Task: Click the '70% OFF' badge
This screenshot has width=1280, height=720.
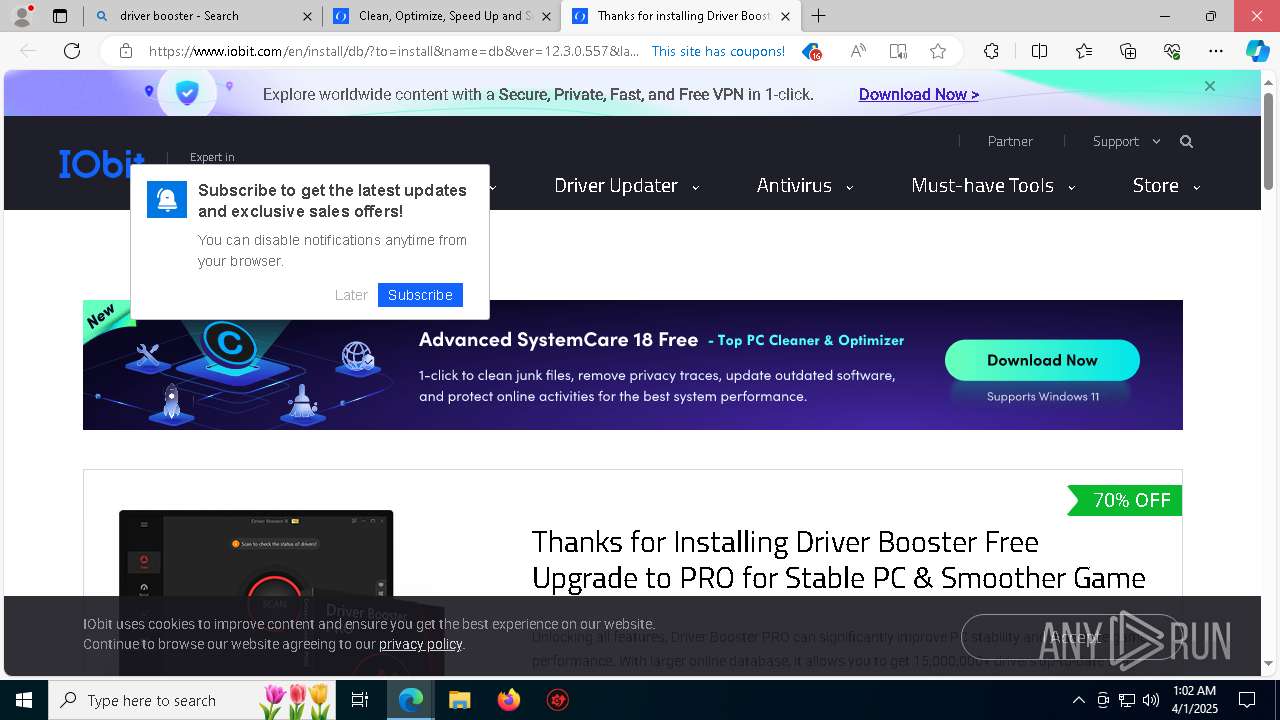Action: [1125, 500]
